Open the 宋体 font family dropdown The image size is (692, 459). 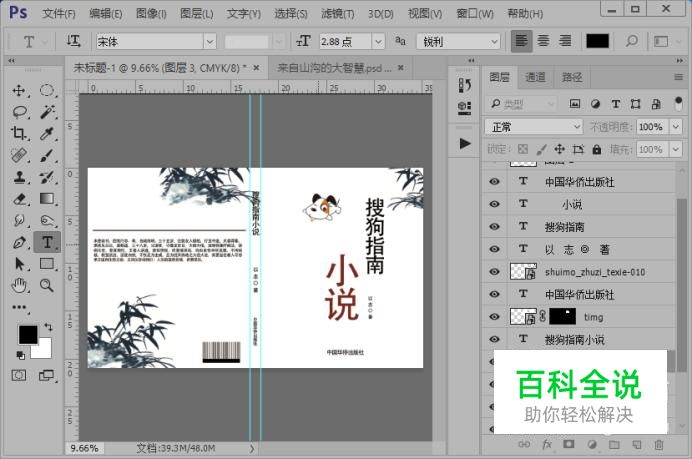[x=210, y=41]
